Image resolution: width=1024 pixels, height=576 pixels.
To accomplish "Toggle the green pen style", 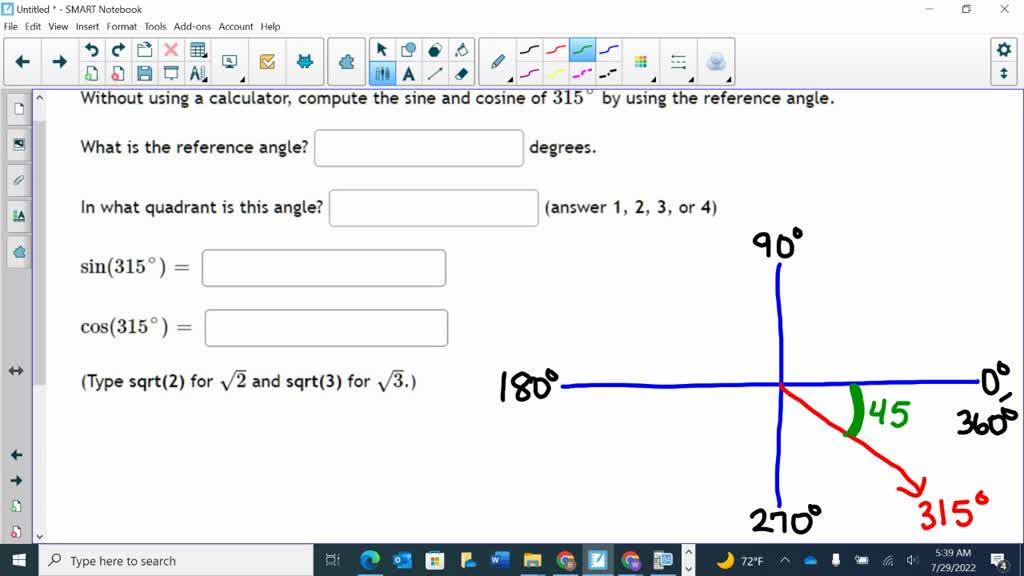I will coord(582,51).
